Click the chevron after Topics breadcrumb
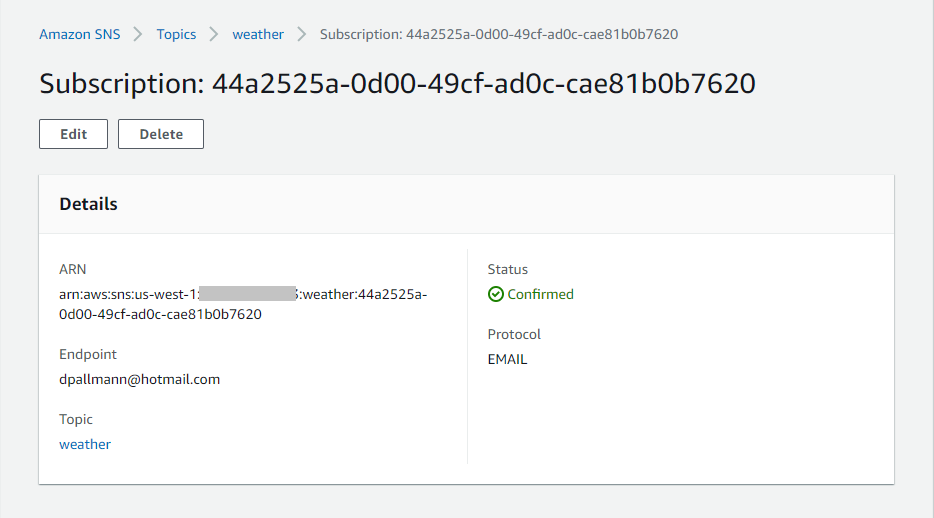This screenshot has width=934, height=518. pyautogui.click(x=214, y=35)
